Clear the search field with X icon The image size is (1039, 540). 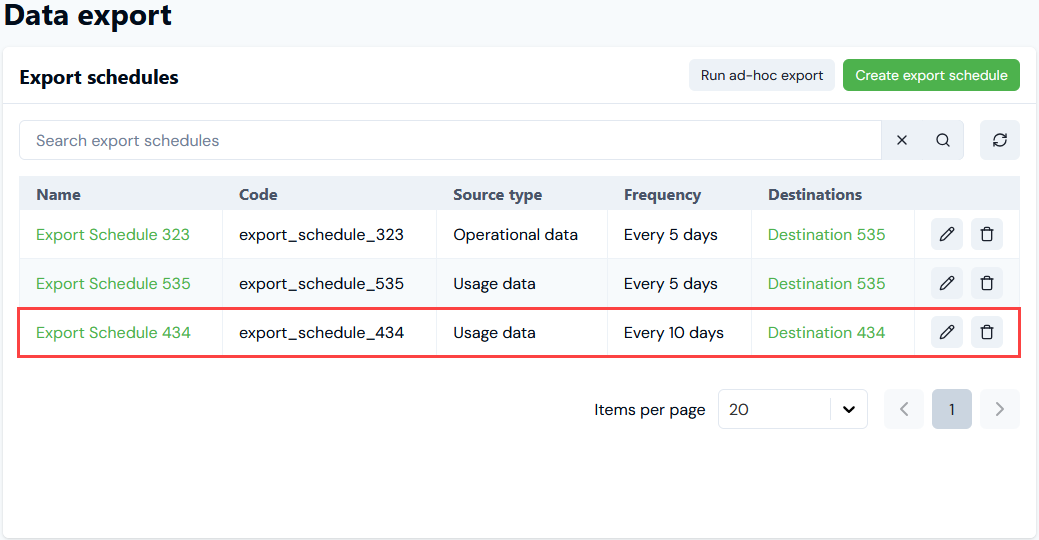point(902,140)
